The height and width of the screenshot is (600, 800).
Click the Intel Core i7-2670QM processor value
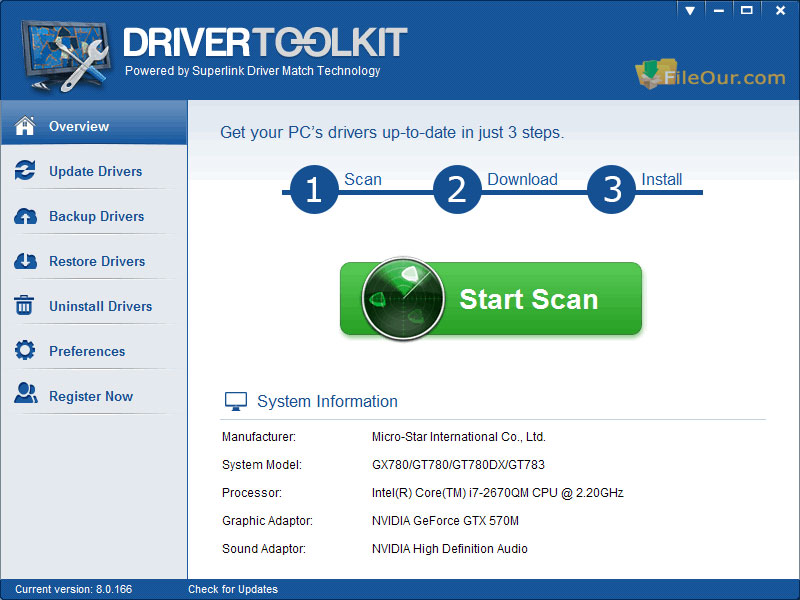497,493
